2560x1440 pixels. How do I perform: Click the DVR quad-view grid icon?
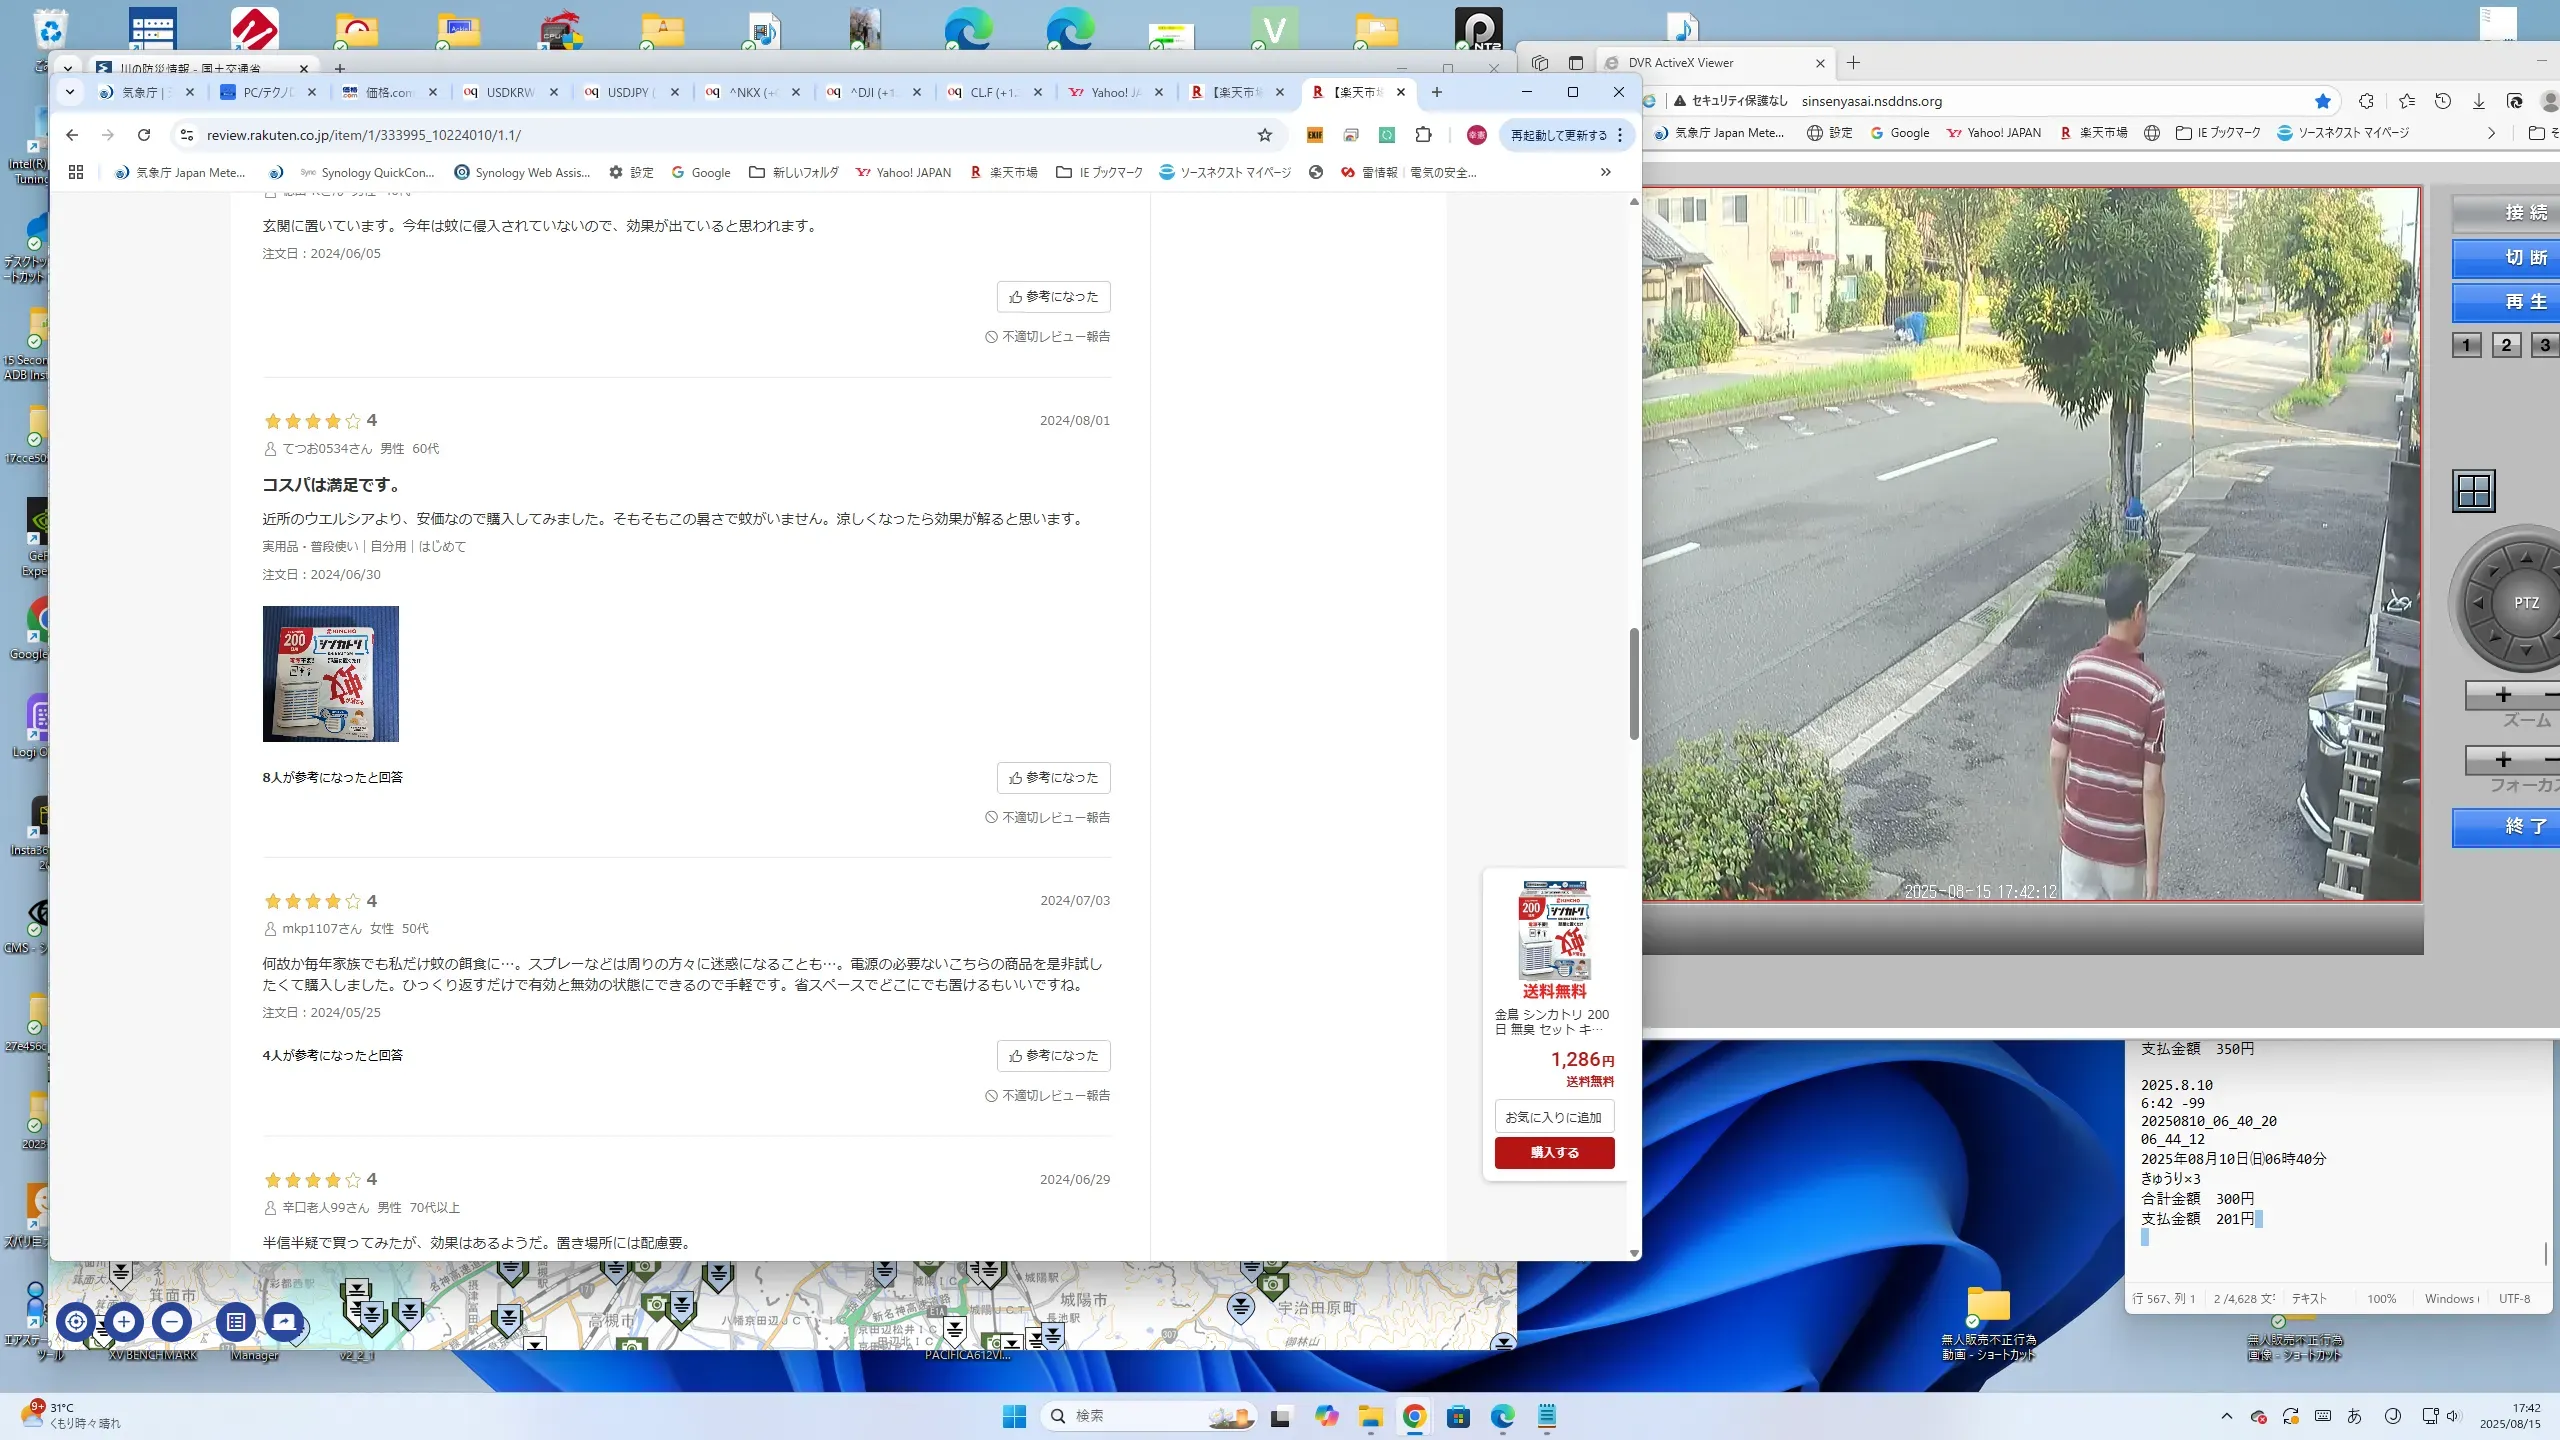(x=2474, y=491)
